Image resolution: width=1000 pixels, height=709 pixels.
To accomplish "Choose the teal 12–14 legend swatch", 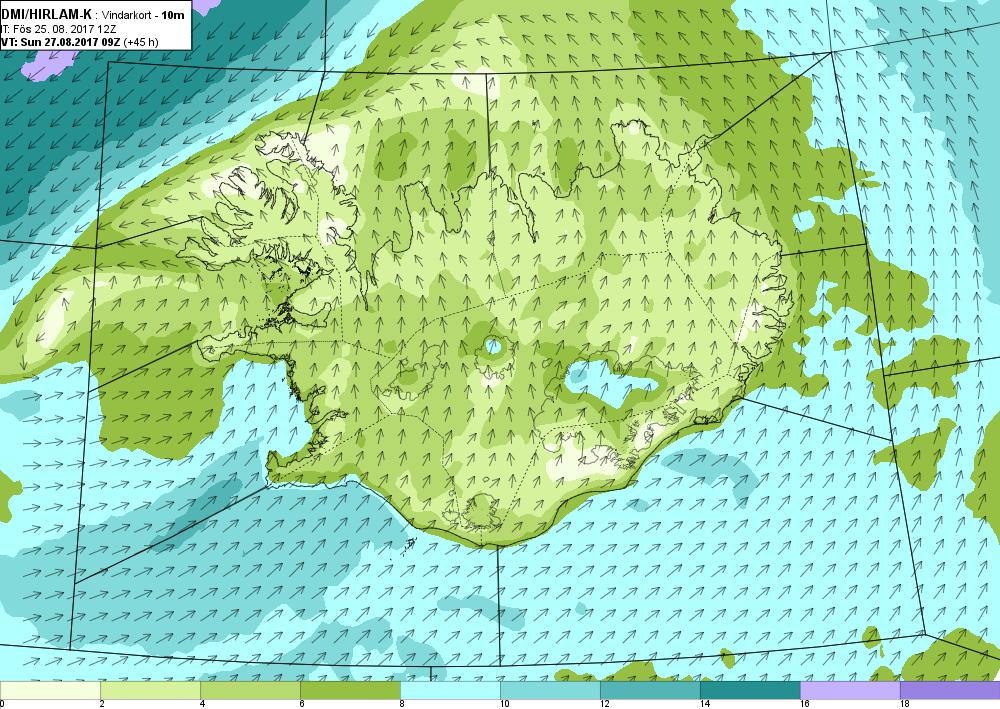I will [650, 690].
